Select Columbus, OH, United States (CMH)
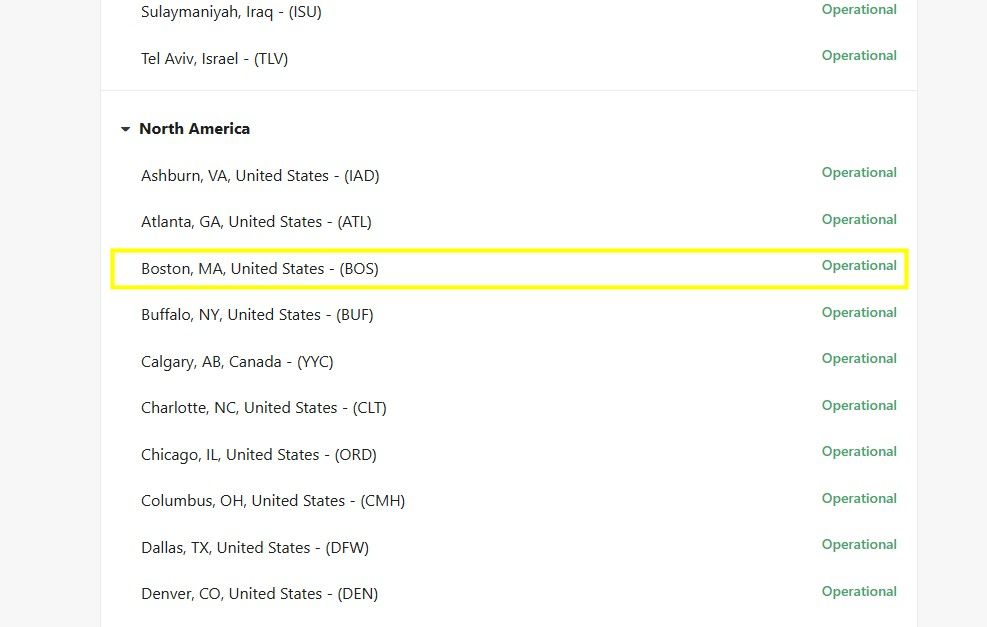Viewport: 987px width, 627px height. coord(273,501)
